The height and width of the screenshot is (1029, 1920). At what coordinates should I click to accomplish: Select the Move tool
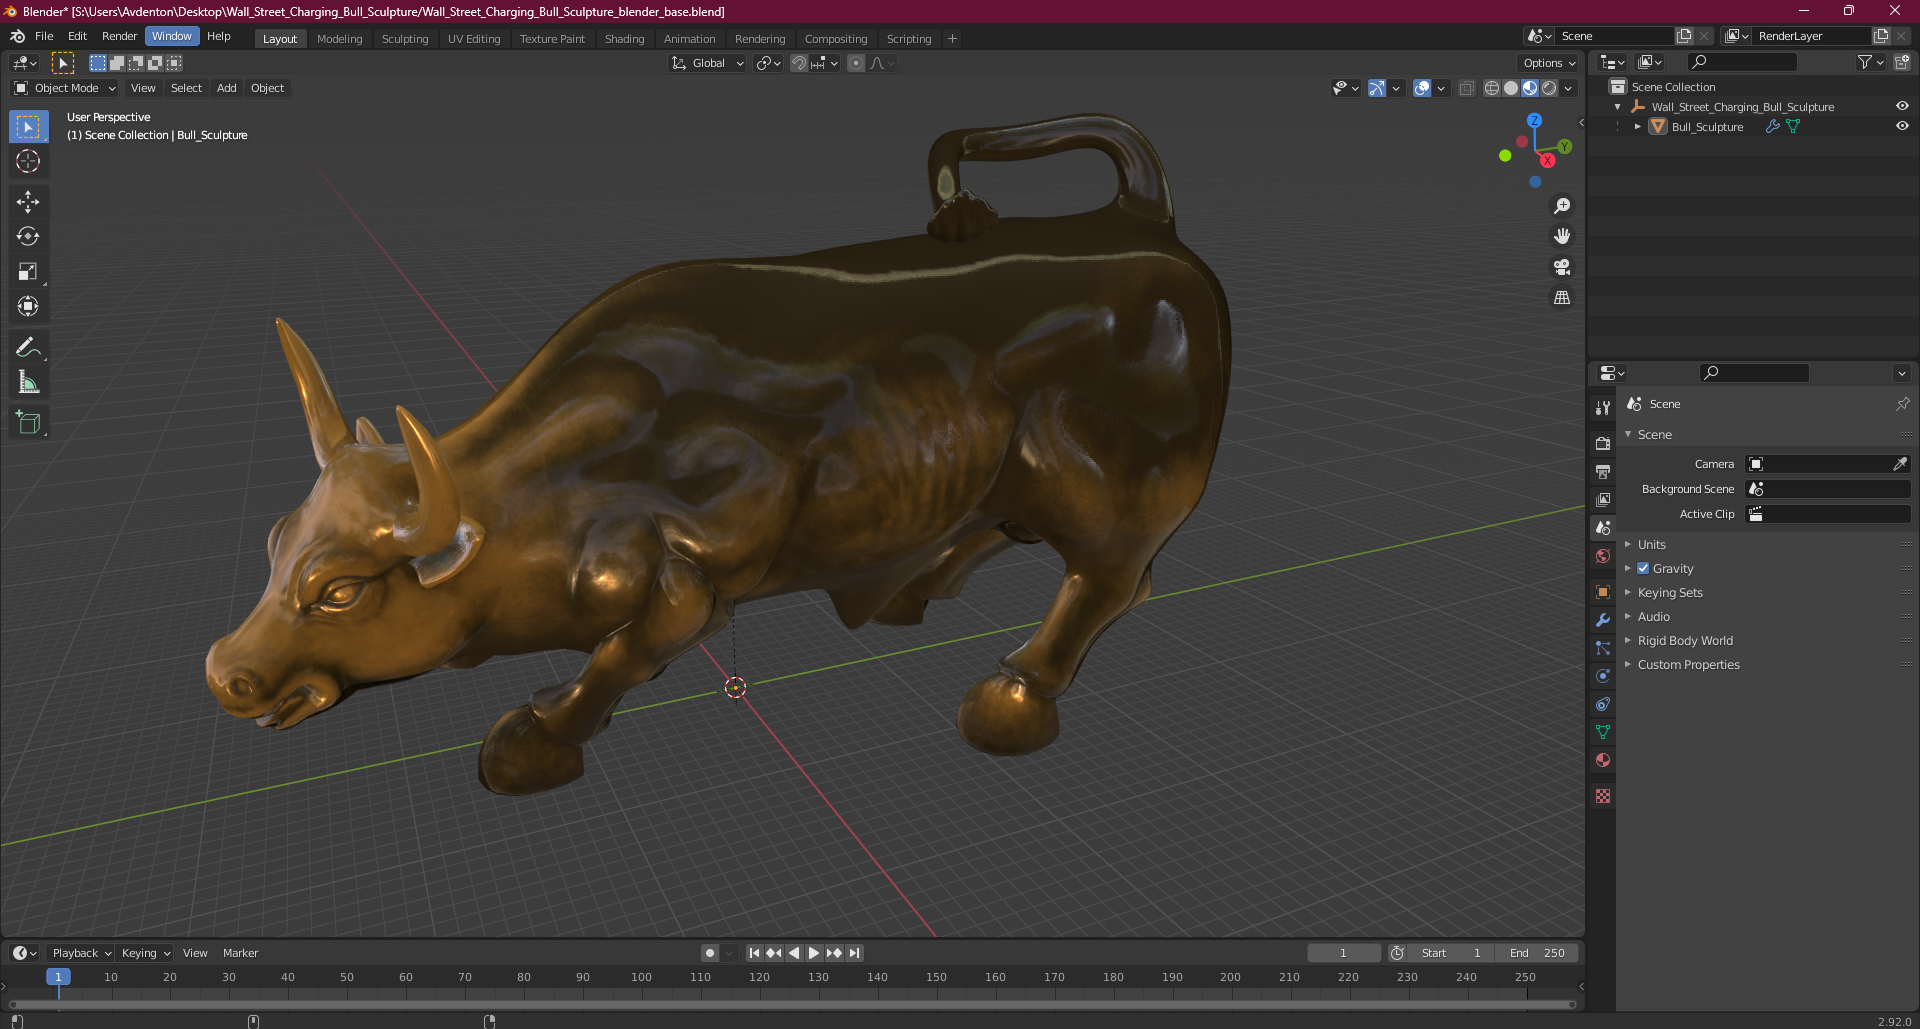[28, 202]
